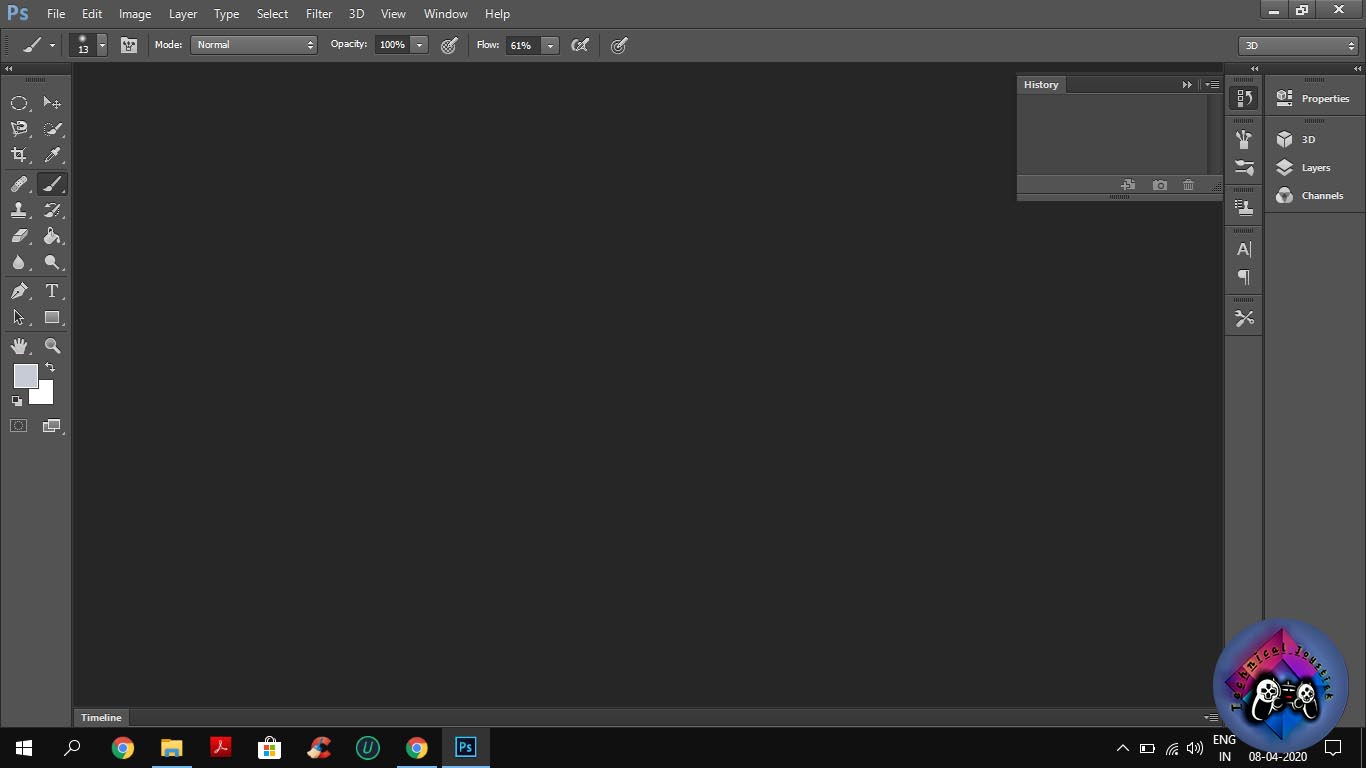
Task: Open the Timeline panel tab
Action: point(101,717)
